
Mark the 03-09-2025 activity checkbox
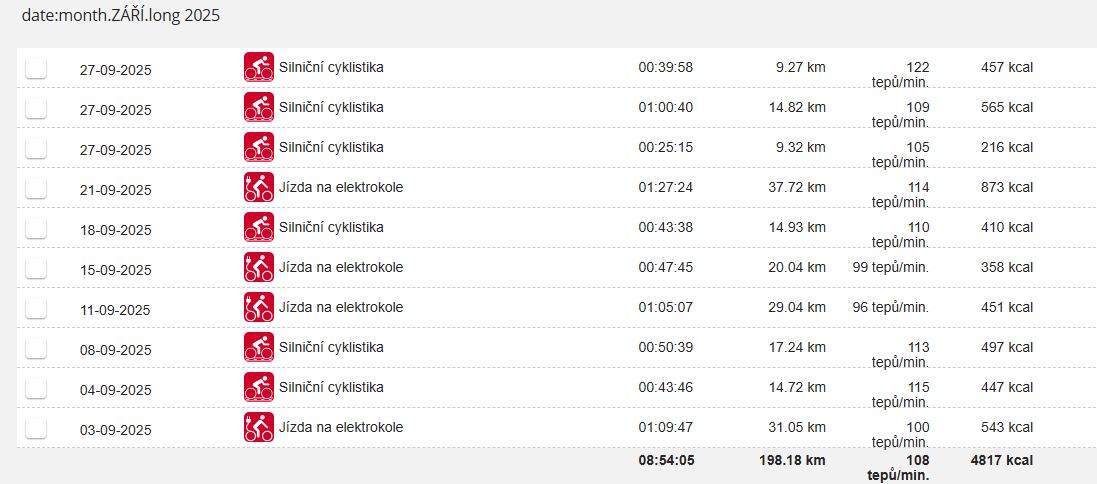pyautogui.click(x=36, y=428)
